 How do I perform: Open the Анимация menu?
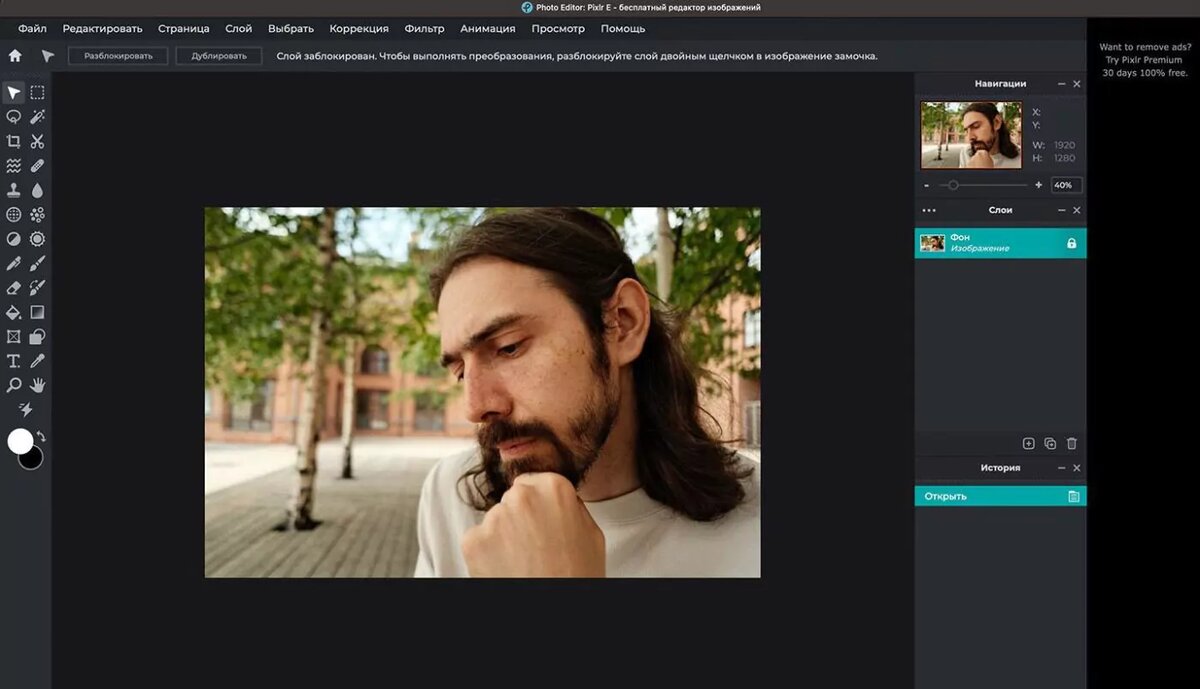pyautogui.click(x=489, y=29)
